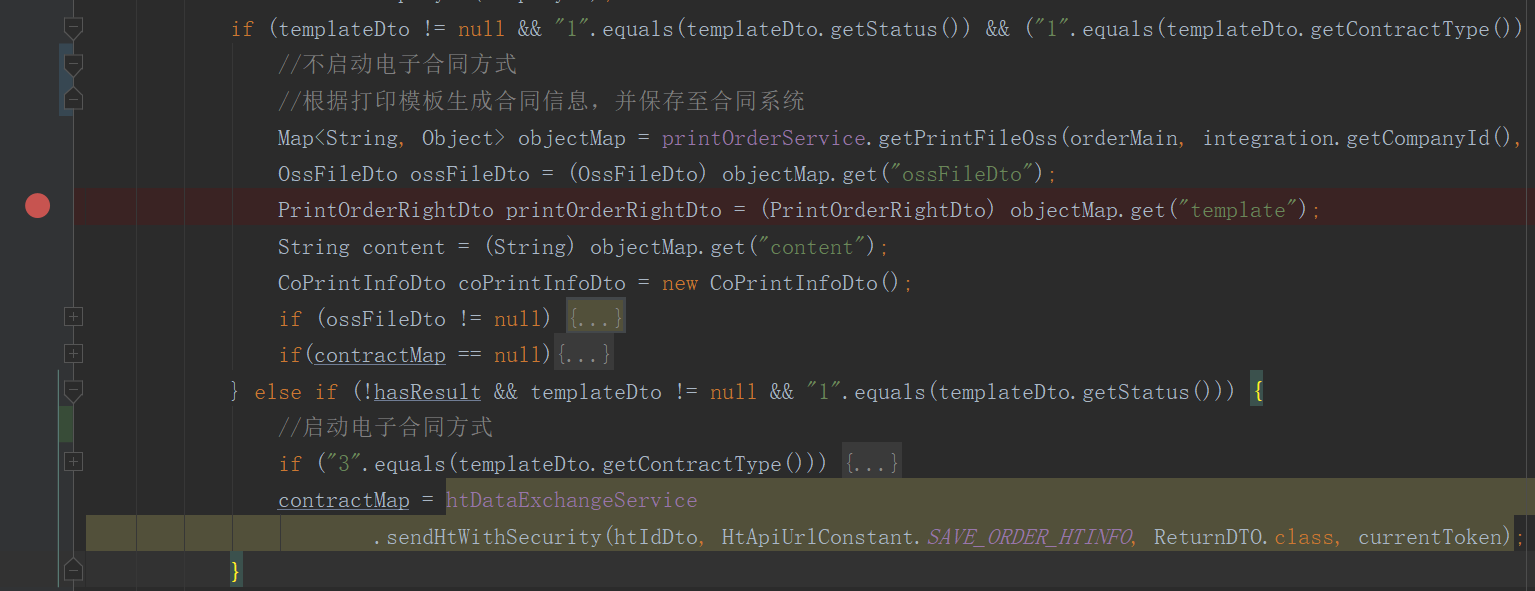Image resolution: width=1535 pixels, height=591 pixels.
Task: Toggle the breakpoint on the PrintOrderRightDto line
Action: (37, 207)
